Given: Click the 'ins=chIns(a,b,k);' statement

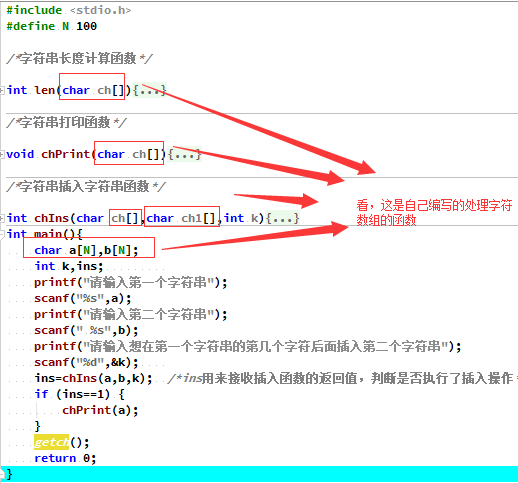Looking at the screenshot, I should (93, 378).
